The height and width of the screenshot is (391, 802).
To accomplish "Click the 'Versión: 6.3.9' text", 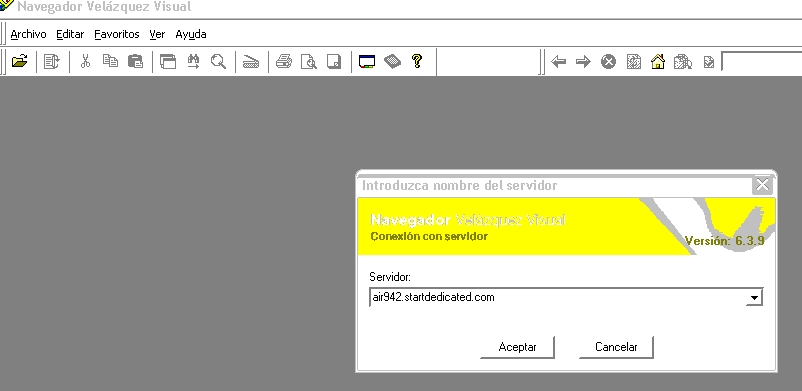I will [x=724, y=241].
